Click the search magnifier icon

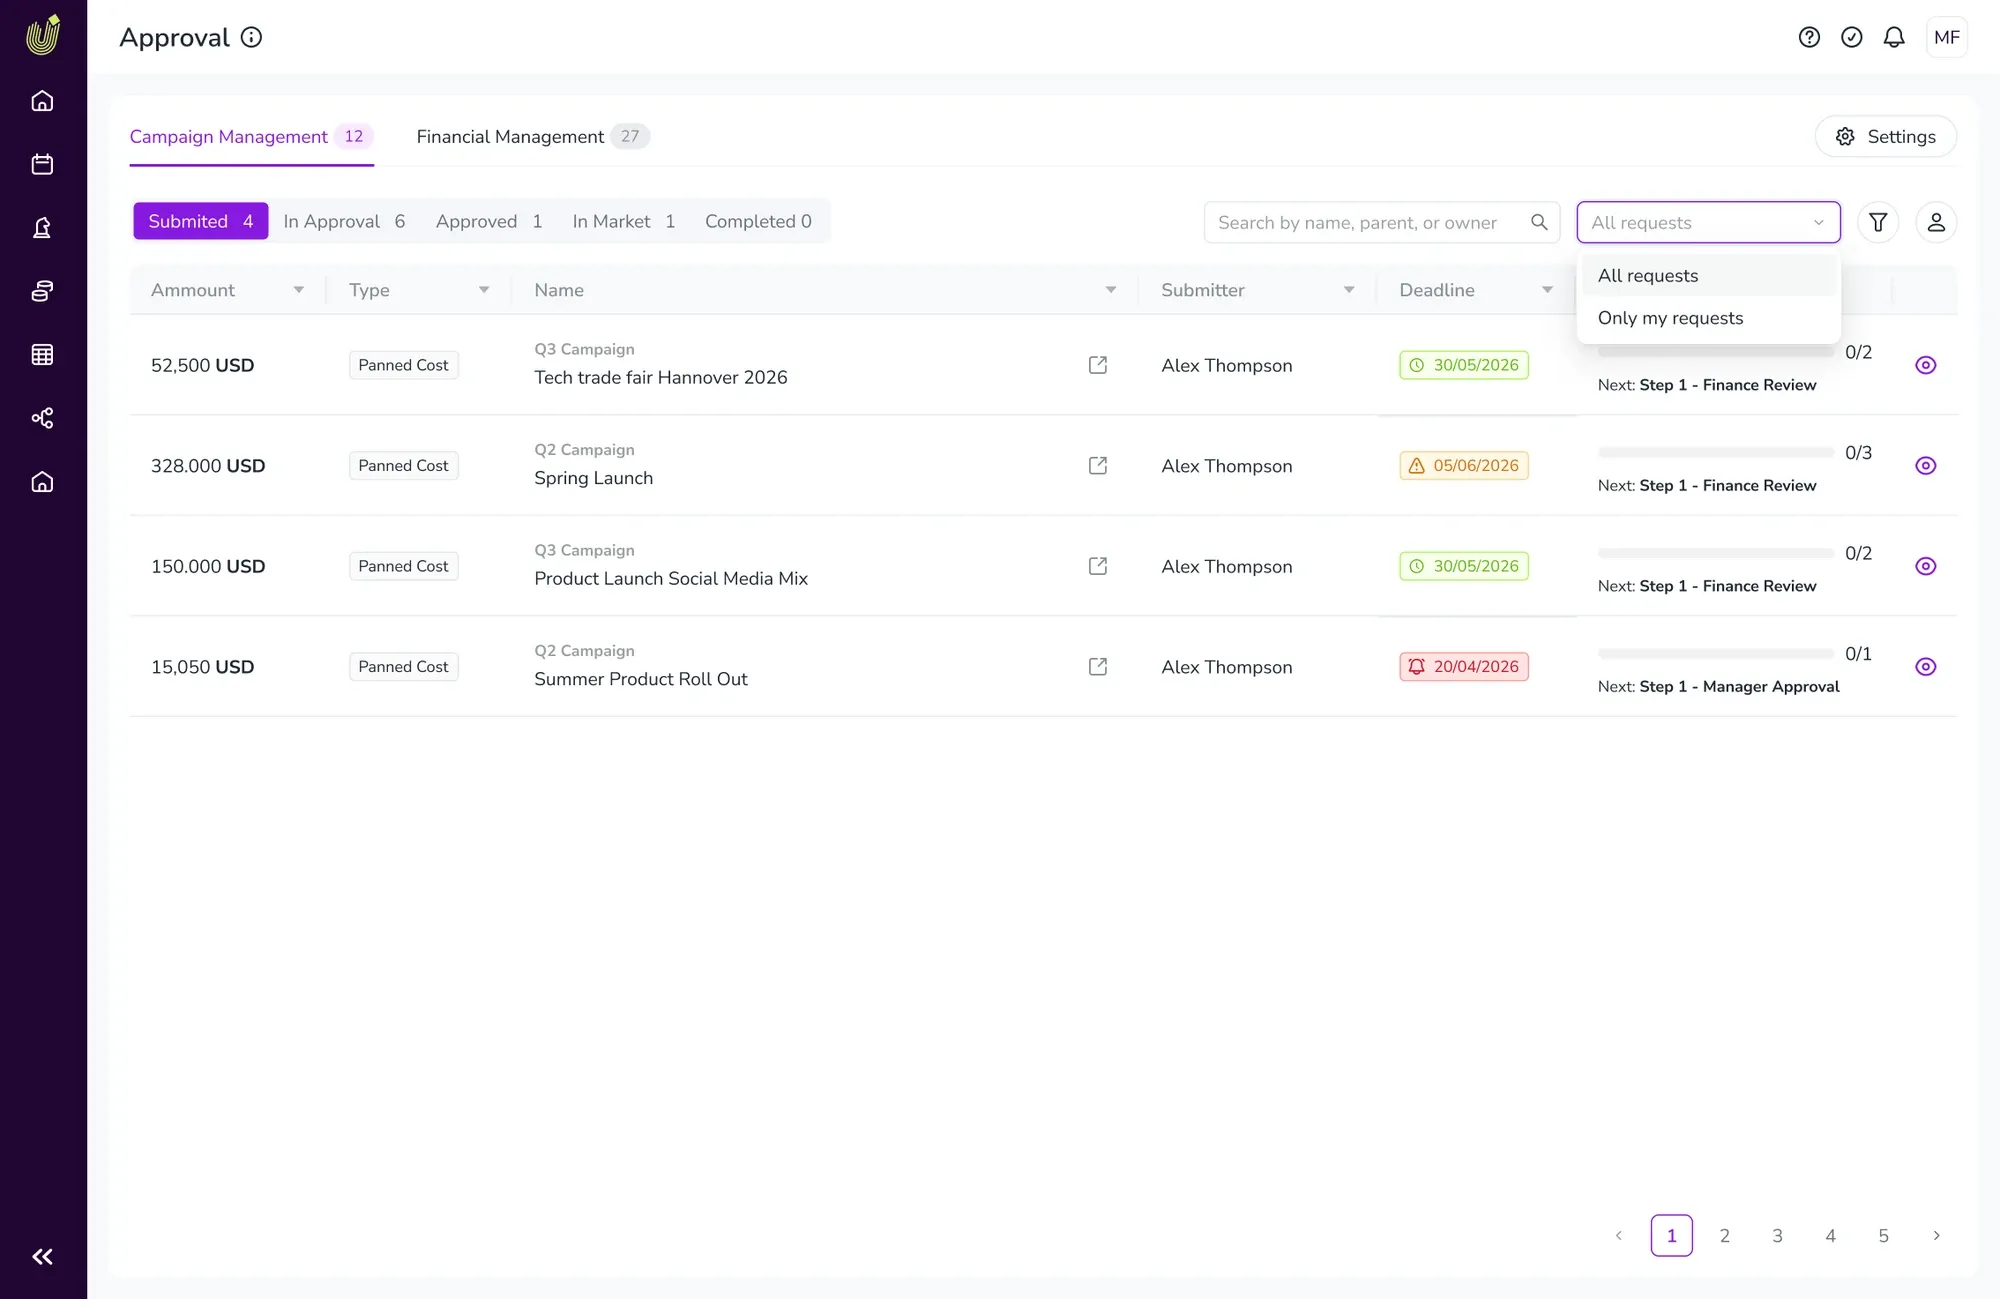(x=1539, y=222)
